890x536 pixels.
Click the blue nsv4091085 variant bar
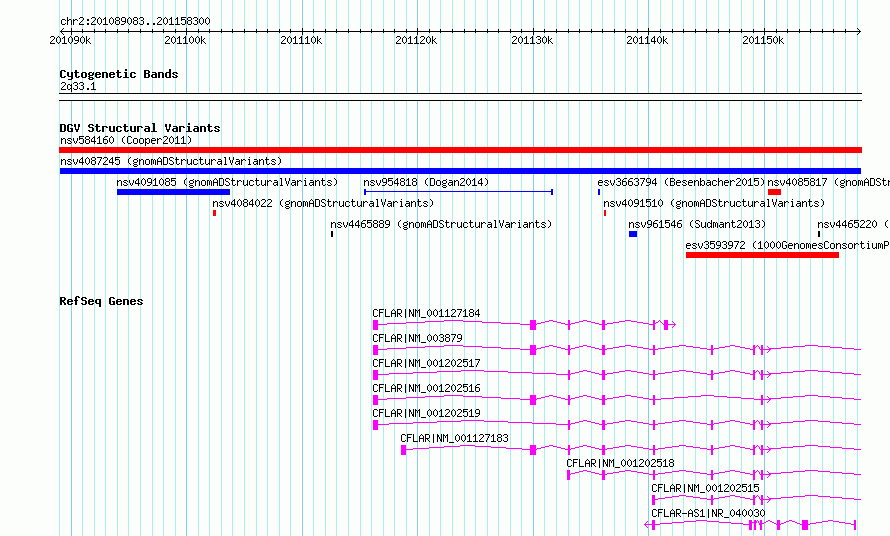click(x=173, y=192)
